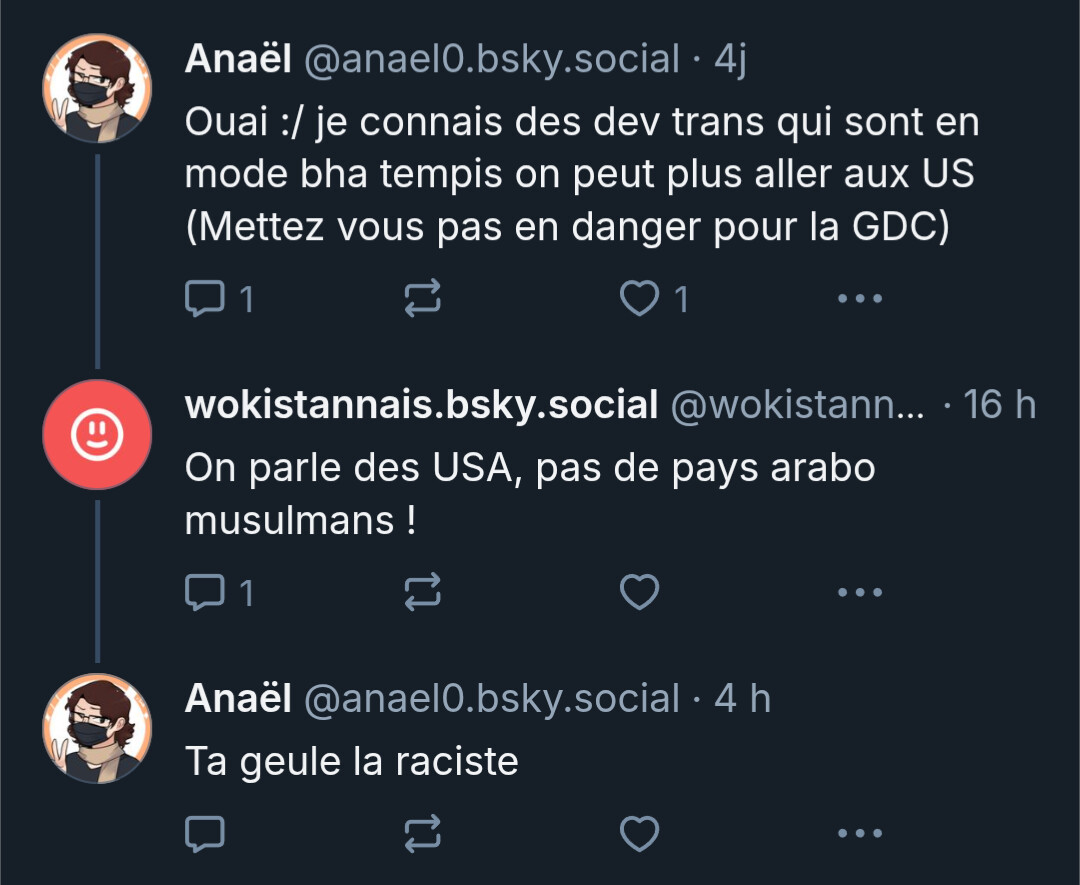1080x885 pixels.
Task: Like Anaël's post about going to US
Action: [x=654, y=299]
